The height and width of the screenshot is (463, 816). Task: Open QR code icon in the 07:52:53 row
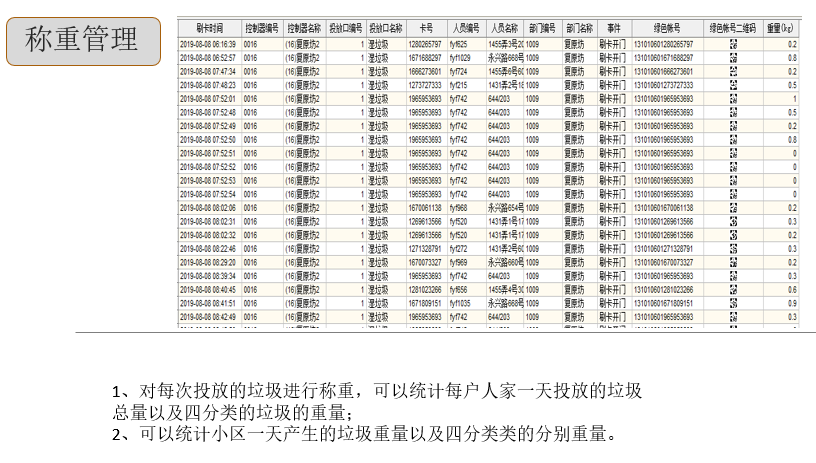733,181
